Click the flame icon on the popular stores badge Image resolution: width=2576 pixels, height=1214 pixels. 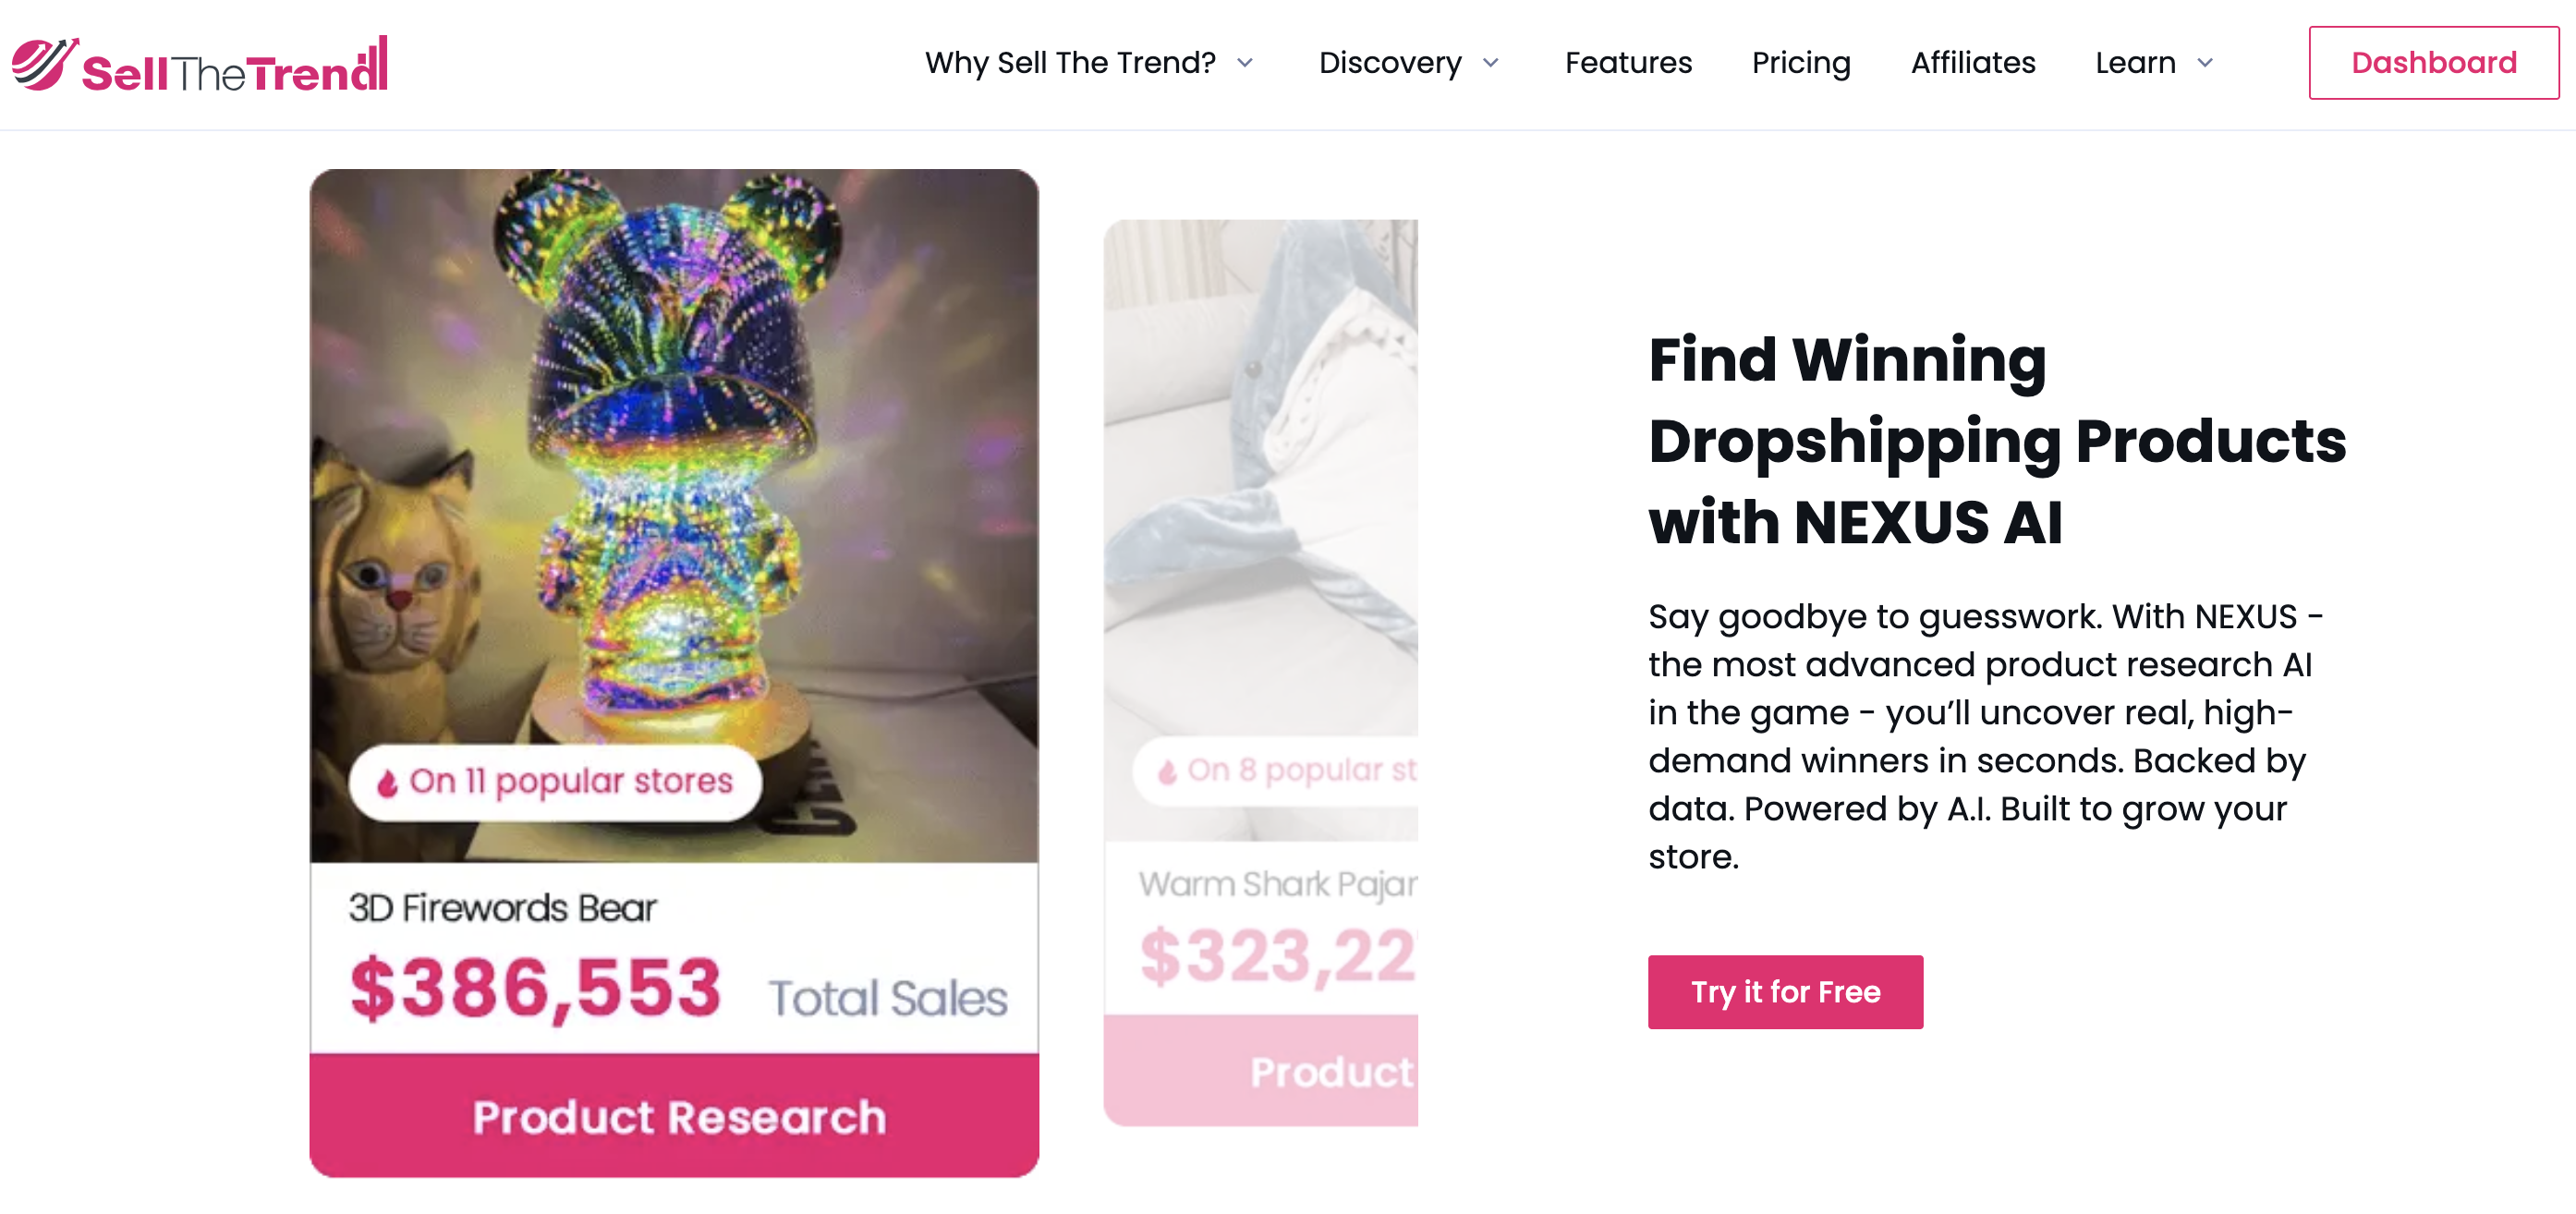(x=390, y=781)
